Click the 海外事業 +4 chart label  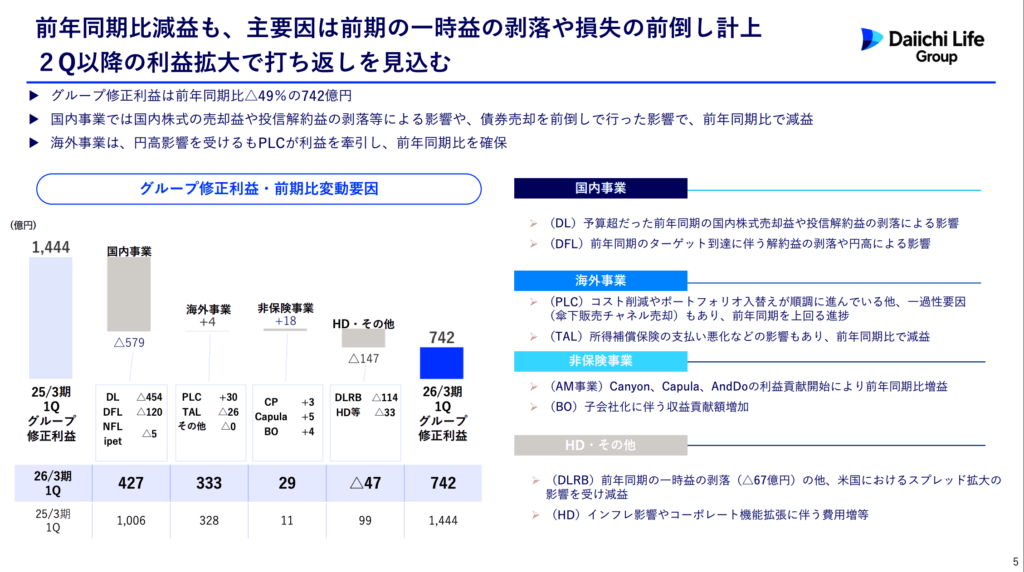tap(208, 315)
